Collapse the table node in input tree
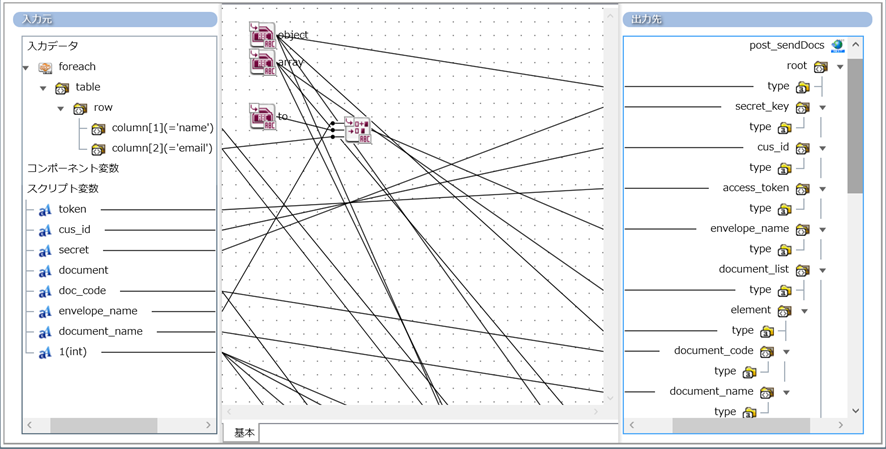The image size is (886, 449). (44, 88)
